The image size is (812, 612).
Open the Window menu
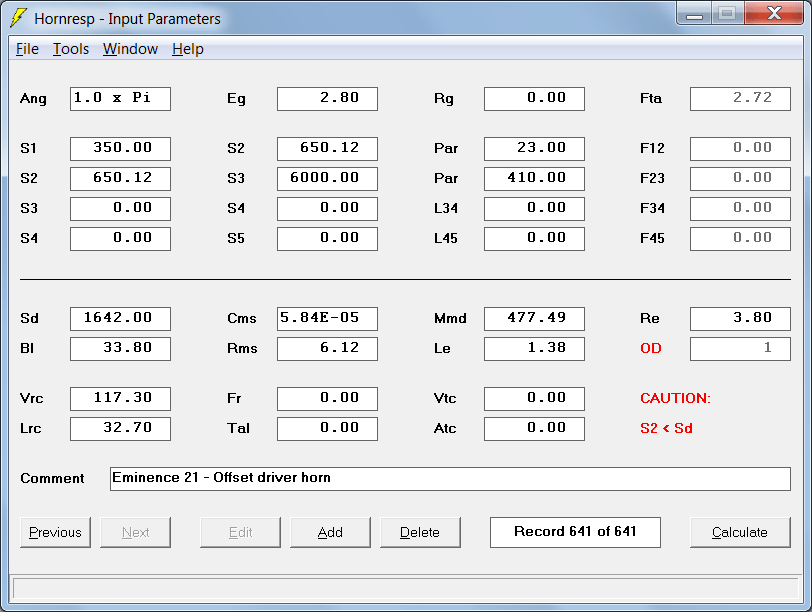pyautogui.click(x=130, y=49)
